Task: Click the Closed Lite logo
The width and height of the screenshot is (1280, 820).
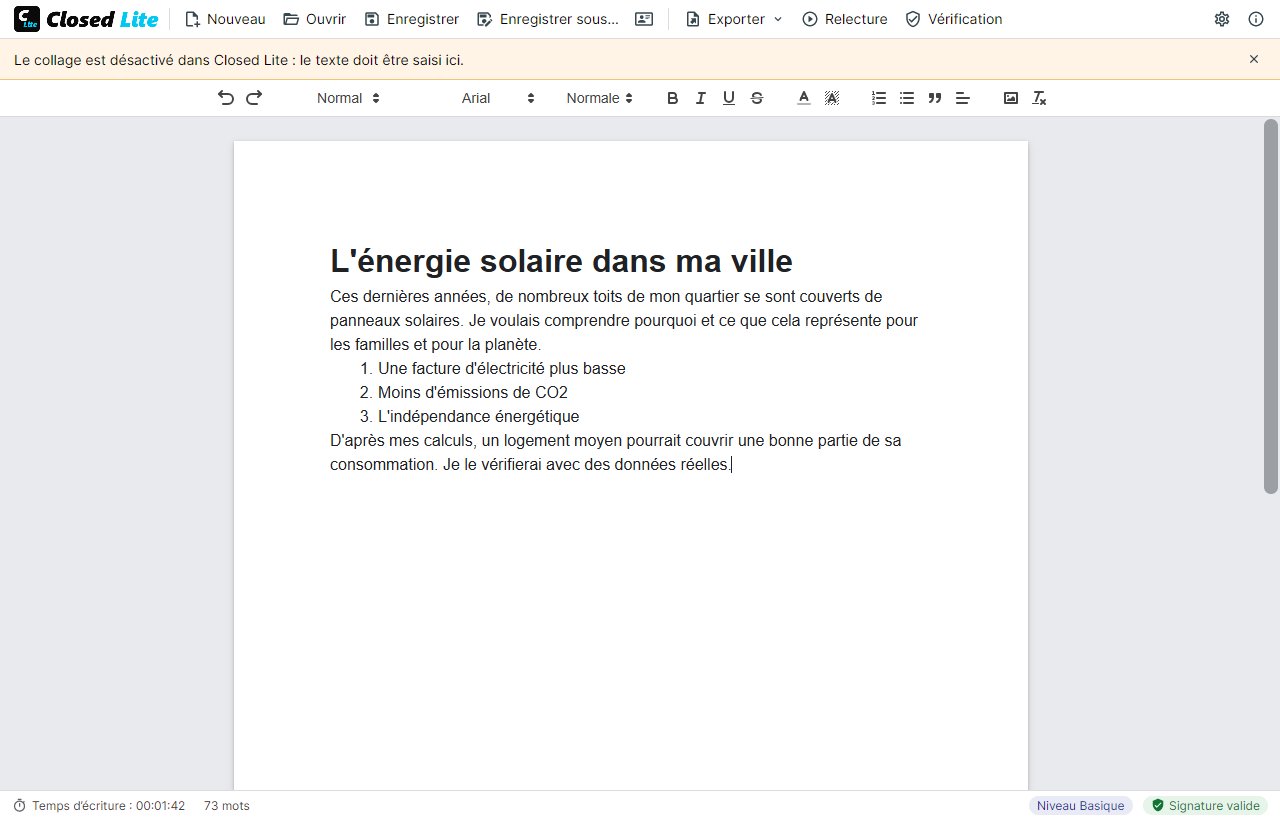Action: point(86,19)
